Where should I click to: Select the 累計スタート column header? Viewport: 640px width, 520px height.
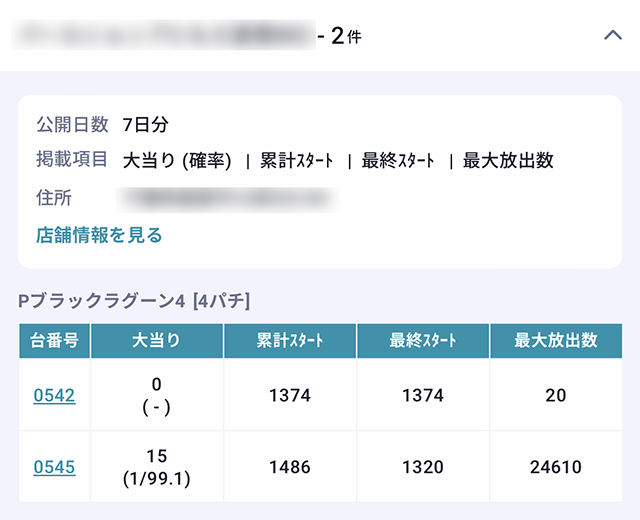[x=290, y=341]
